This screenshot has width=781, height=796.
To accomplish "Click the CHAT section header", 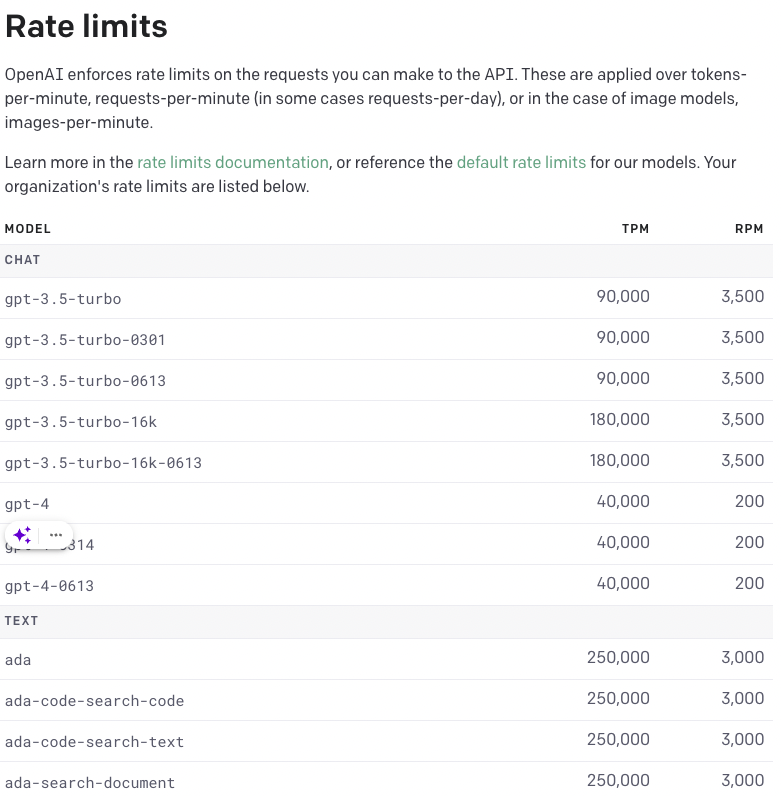I will tap(22, 260).
